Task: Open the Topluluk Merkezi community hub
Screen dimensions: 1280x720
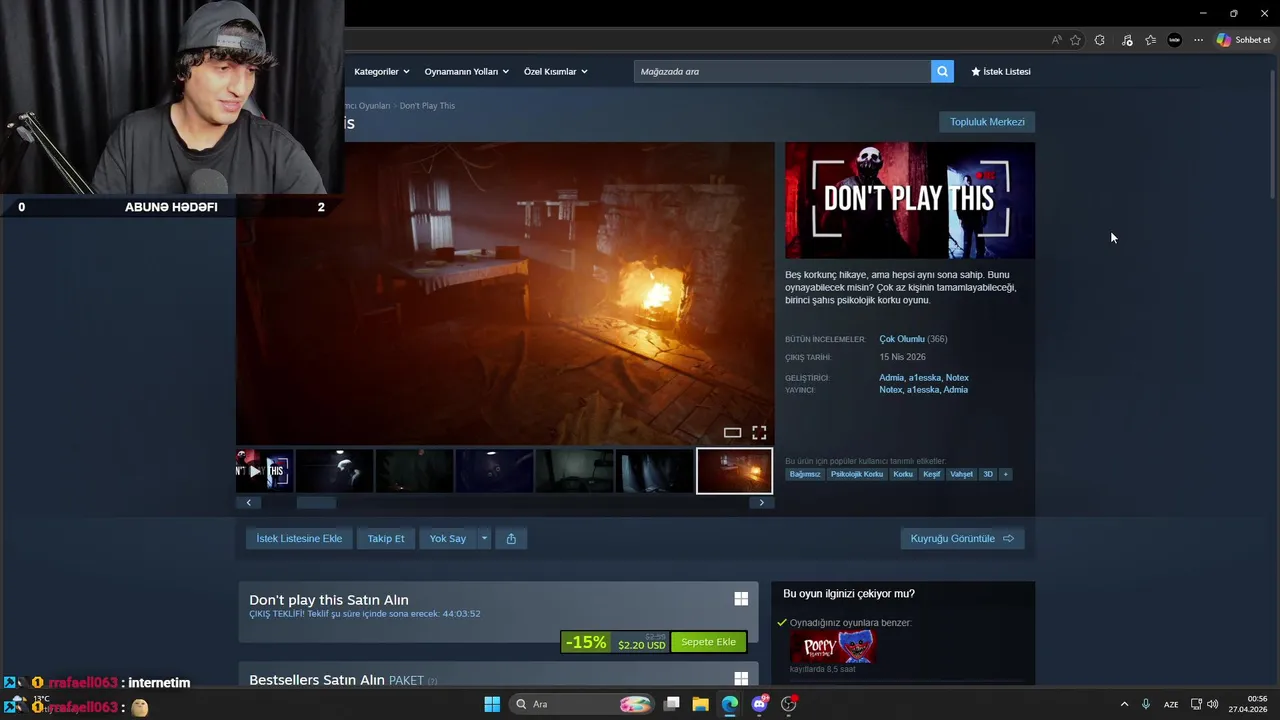Action: pos(987,121)
